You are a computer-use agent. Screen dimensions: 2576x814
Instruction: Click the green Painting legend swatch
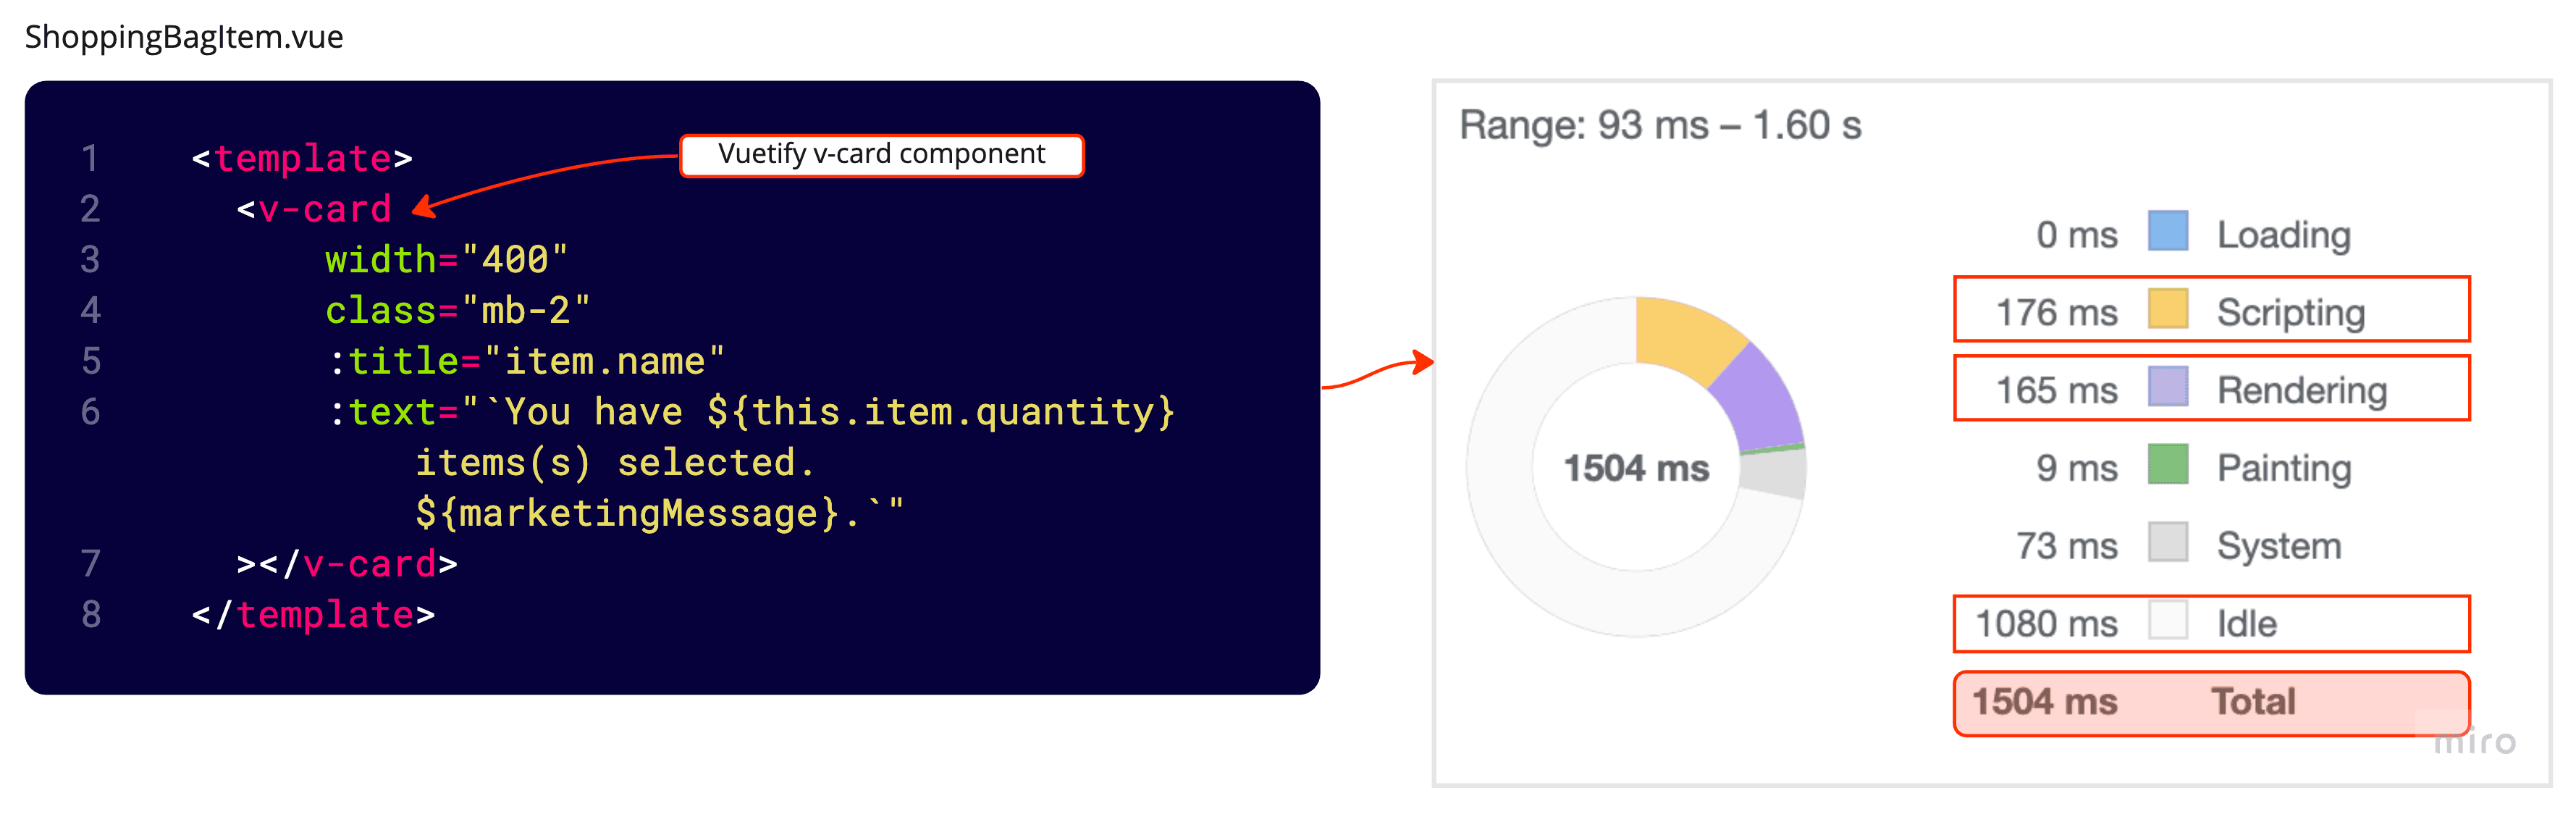[x=2167, y=466]
